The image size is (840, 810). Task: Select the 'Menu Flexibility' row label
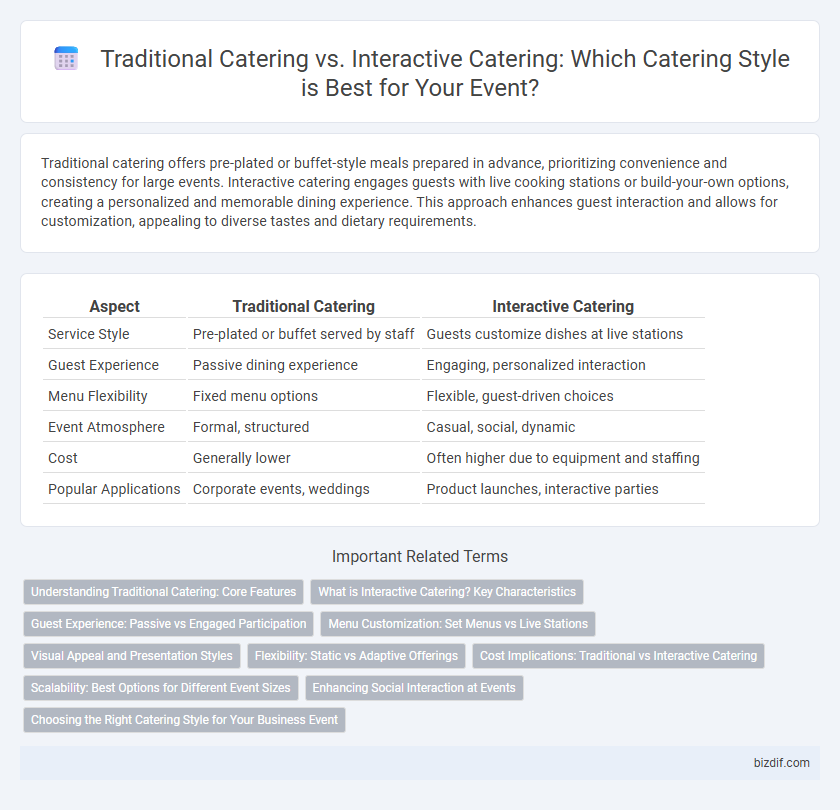[x=98, y=396]
